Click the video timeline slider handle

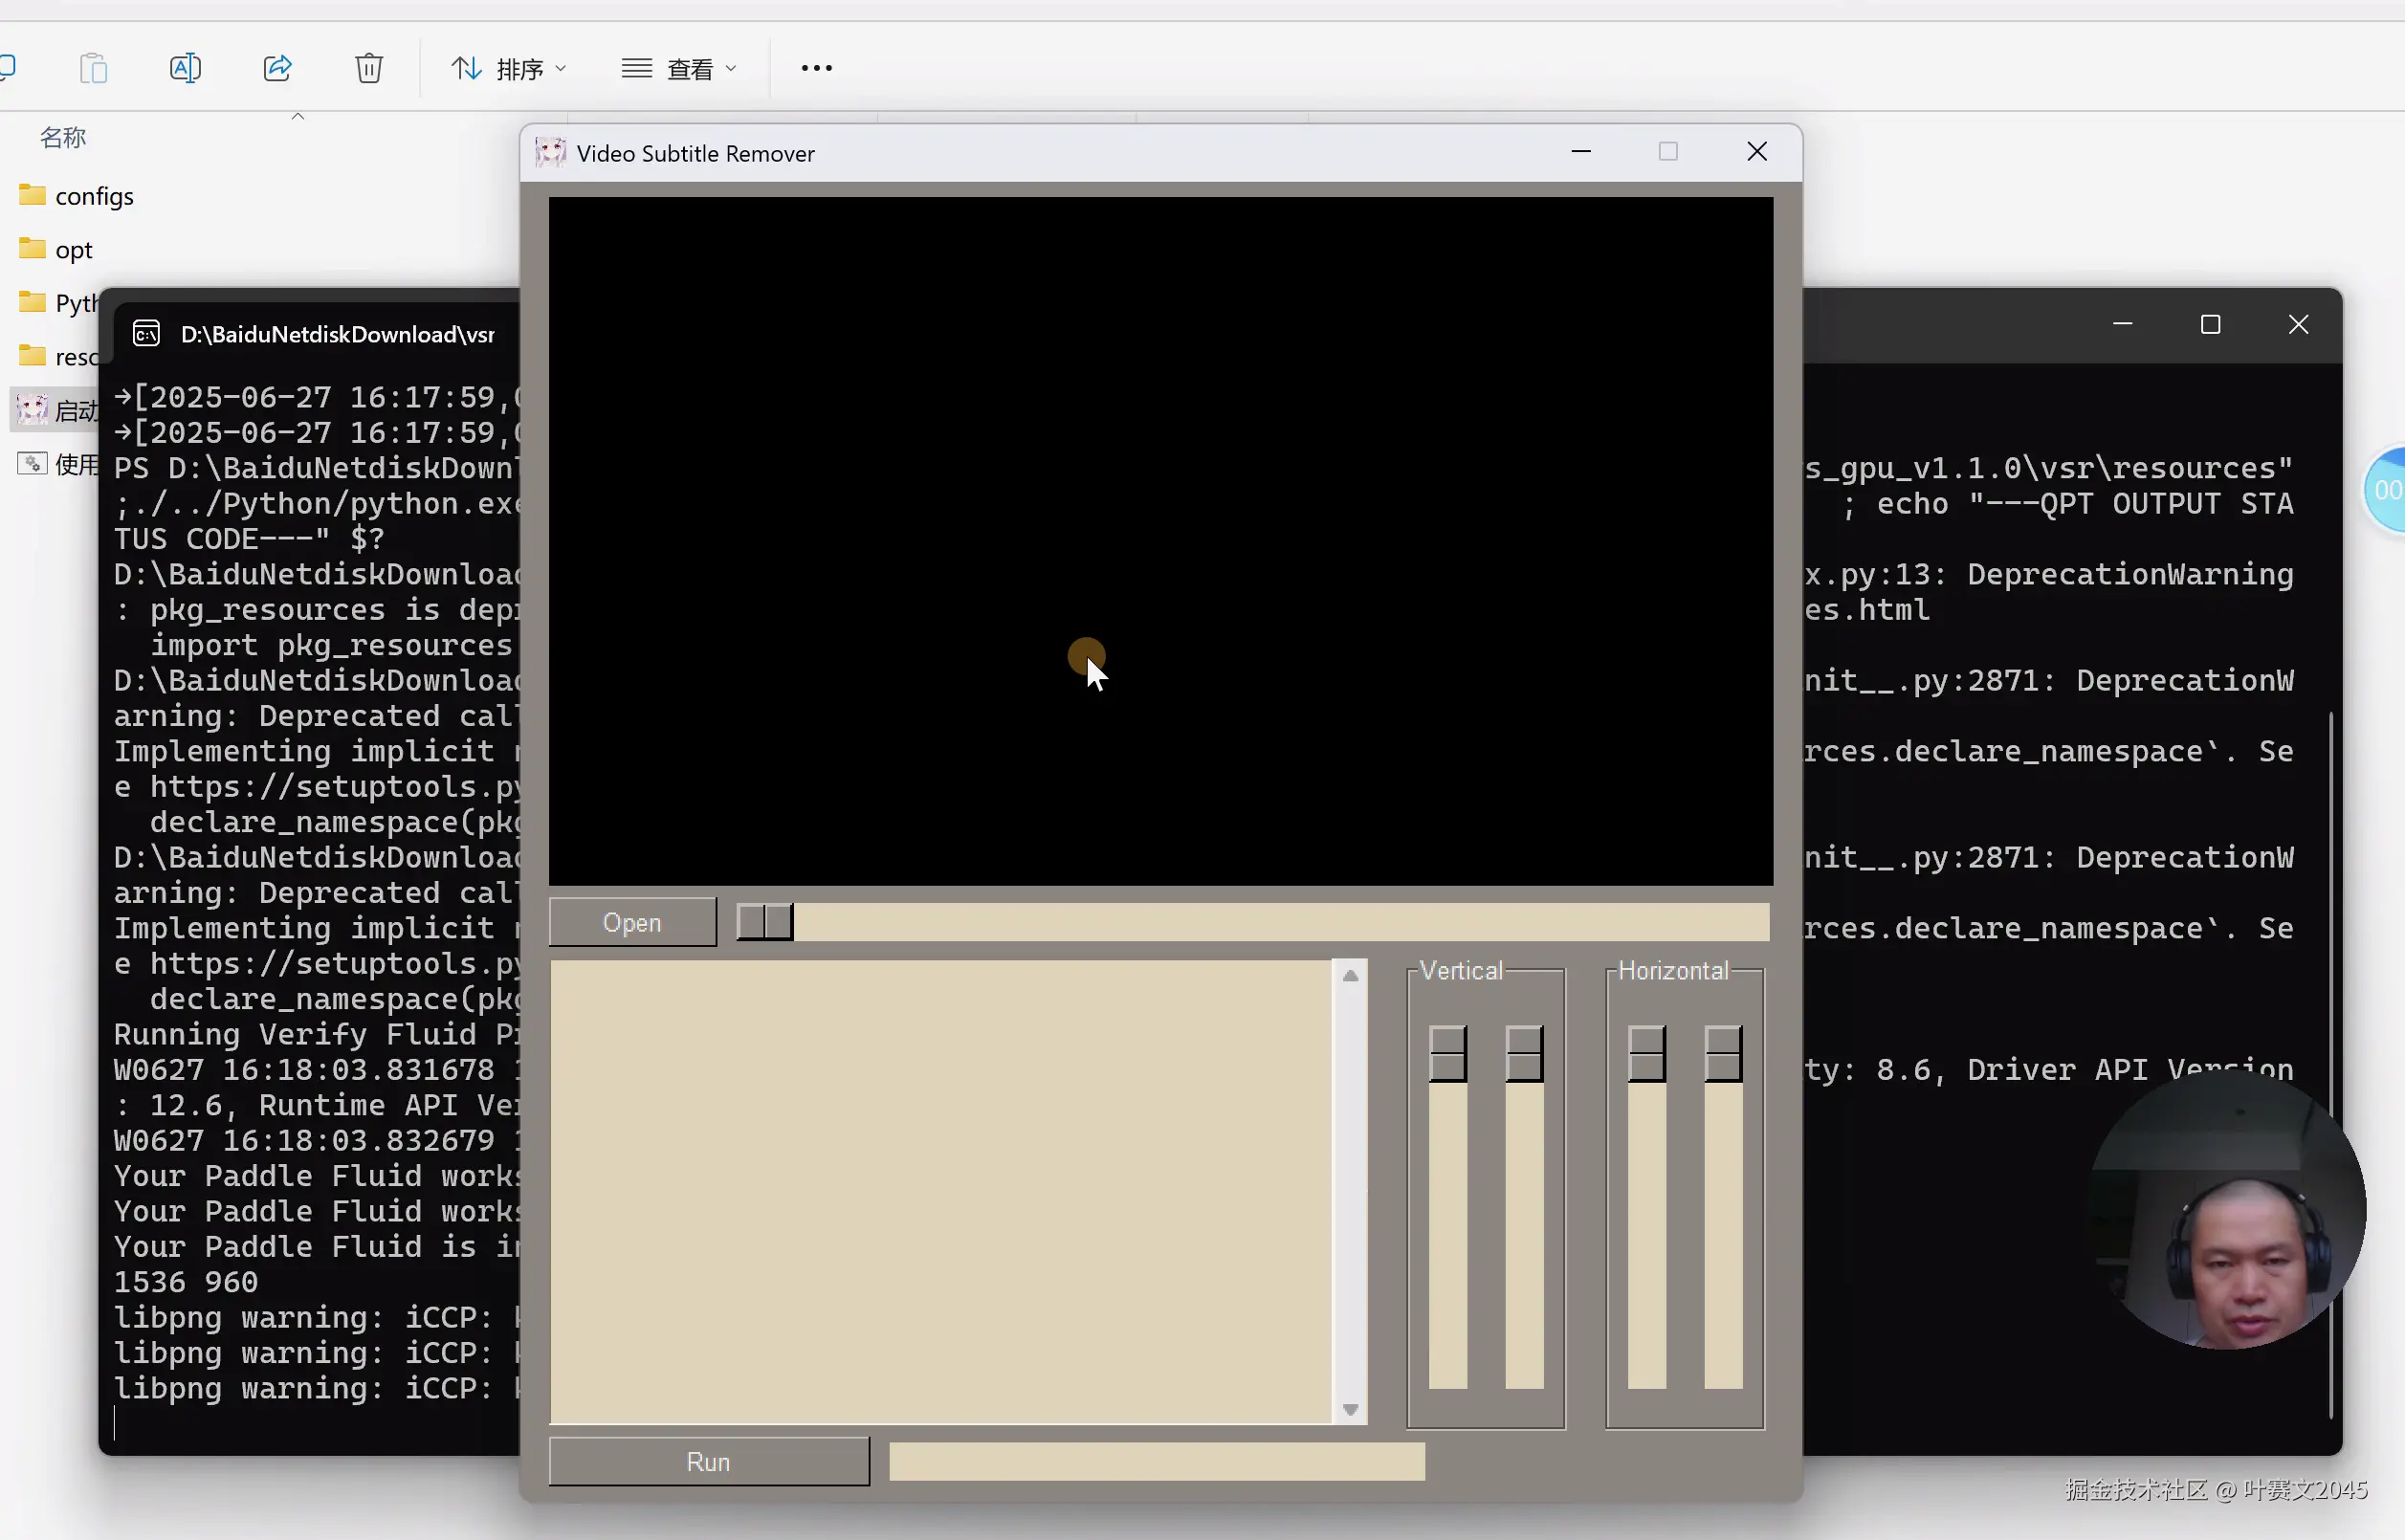pos(765,922)
